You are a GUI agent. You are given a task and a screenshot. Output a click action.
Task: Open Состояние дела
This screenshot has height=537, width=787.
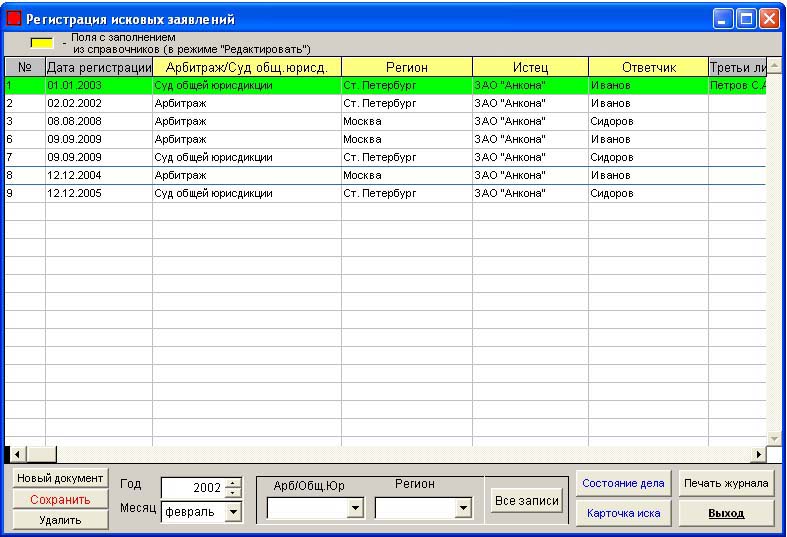(x=623, y=483)
